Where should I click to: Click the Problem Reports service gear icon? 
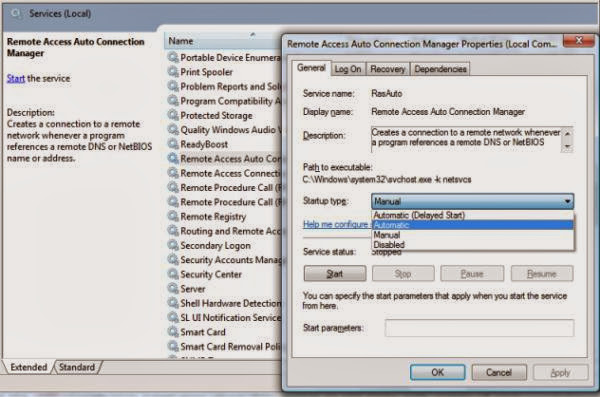(173, 87)
